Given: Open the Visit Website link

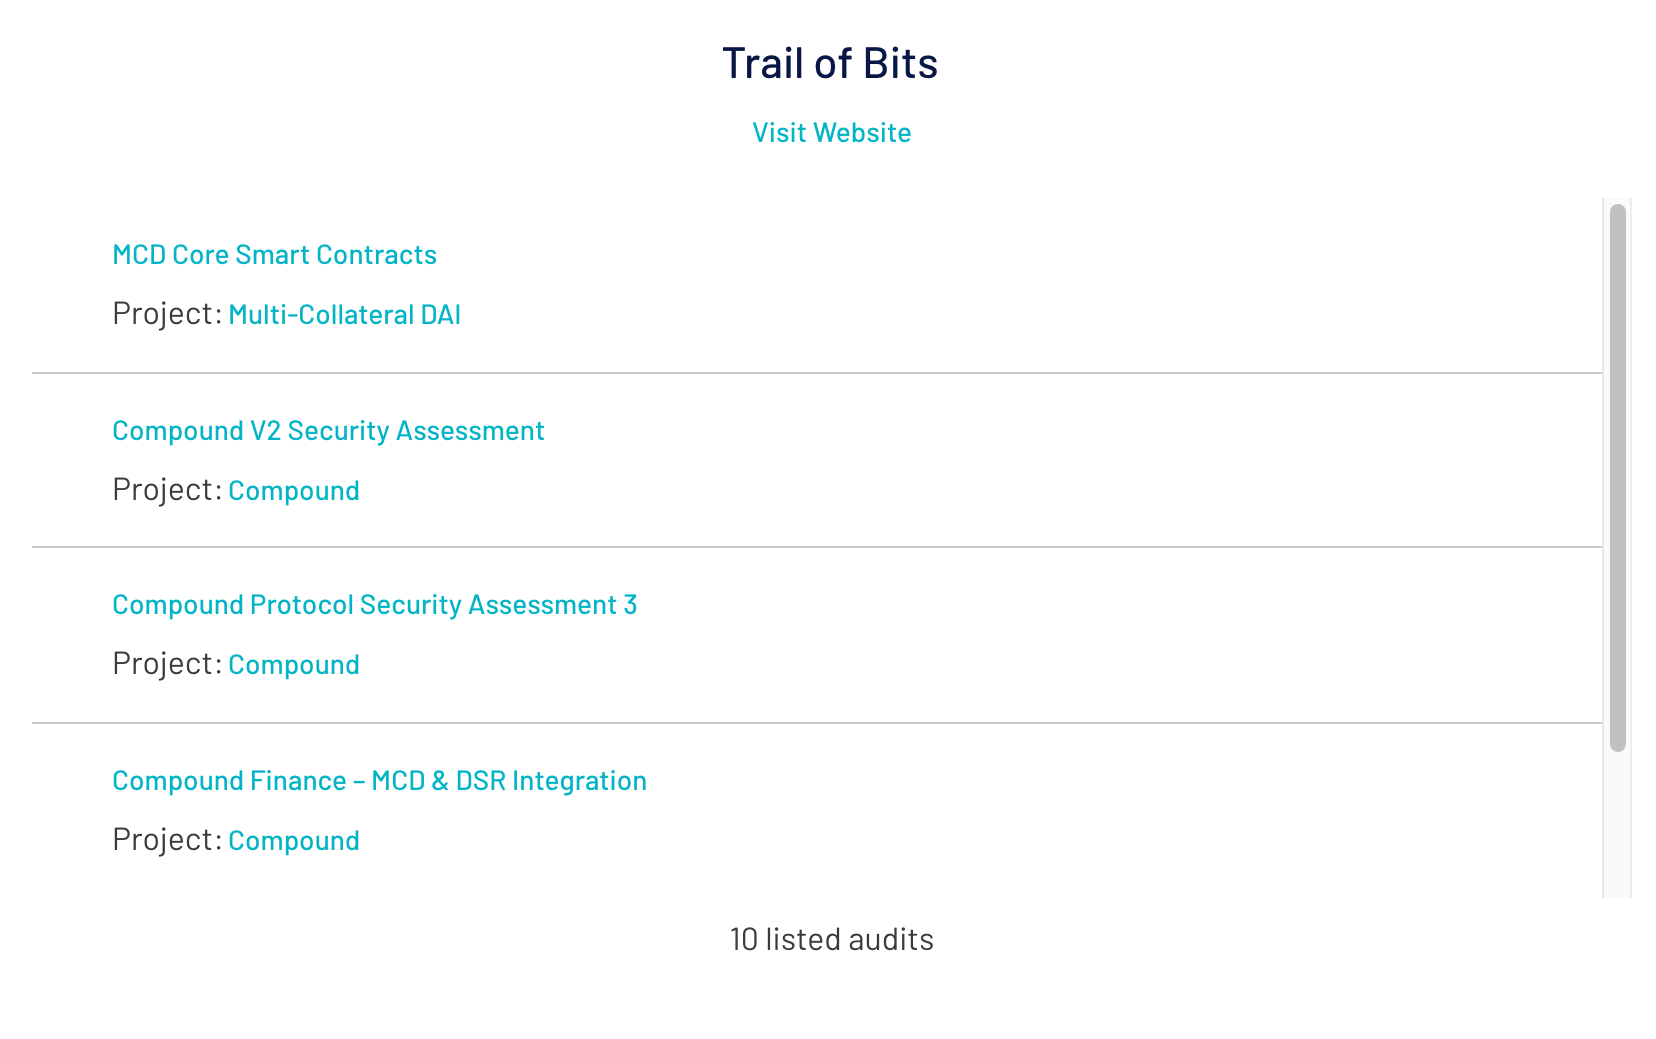Looking at the screenshot, I should 832,131.
